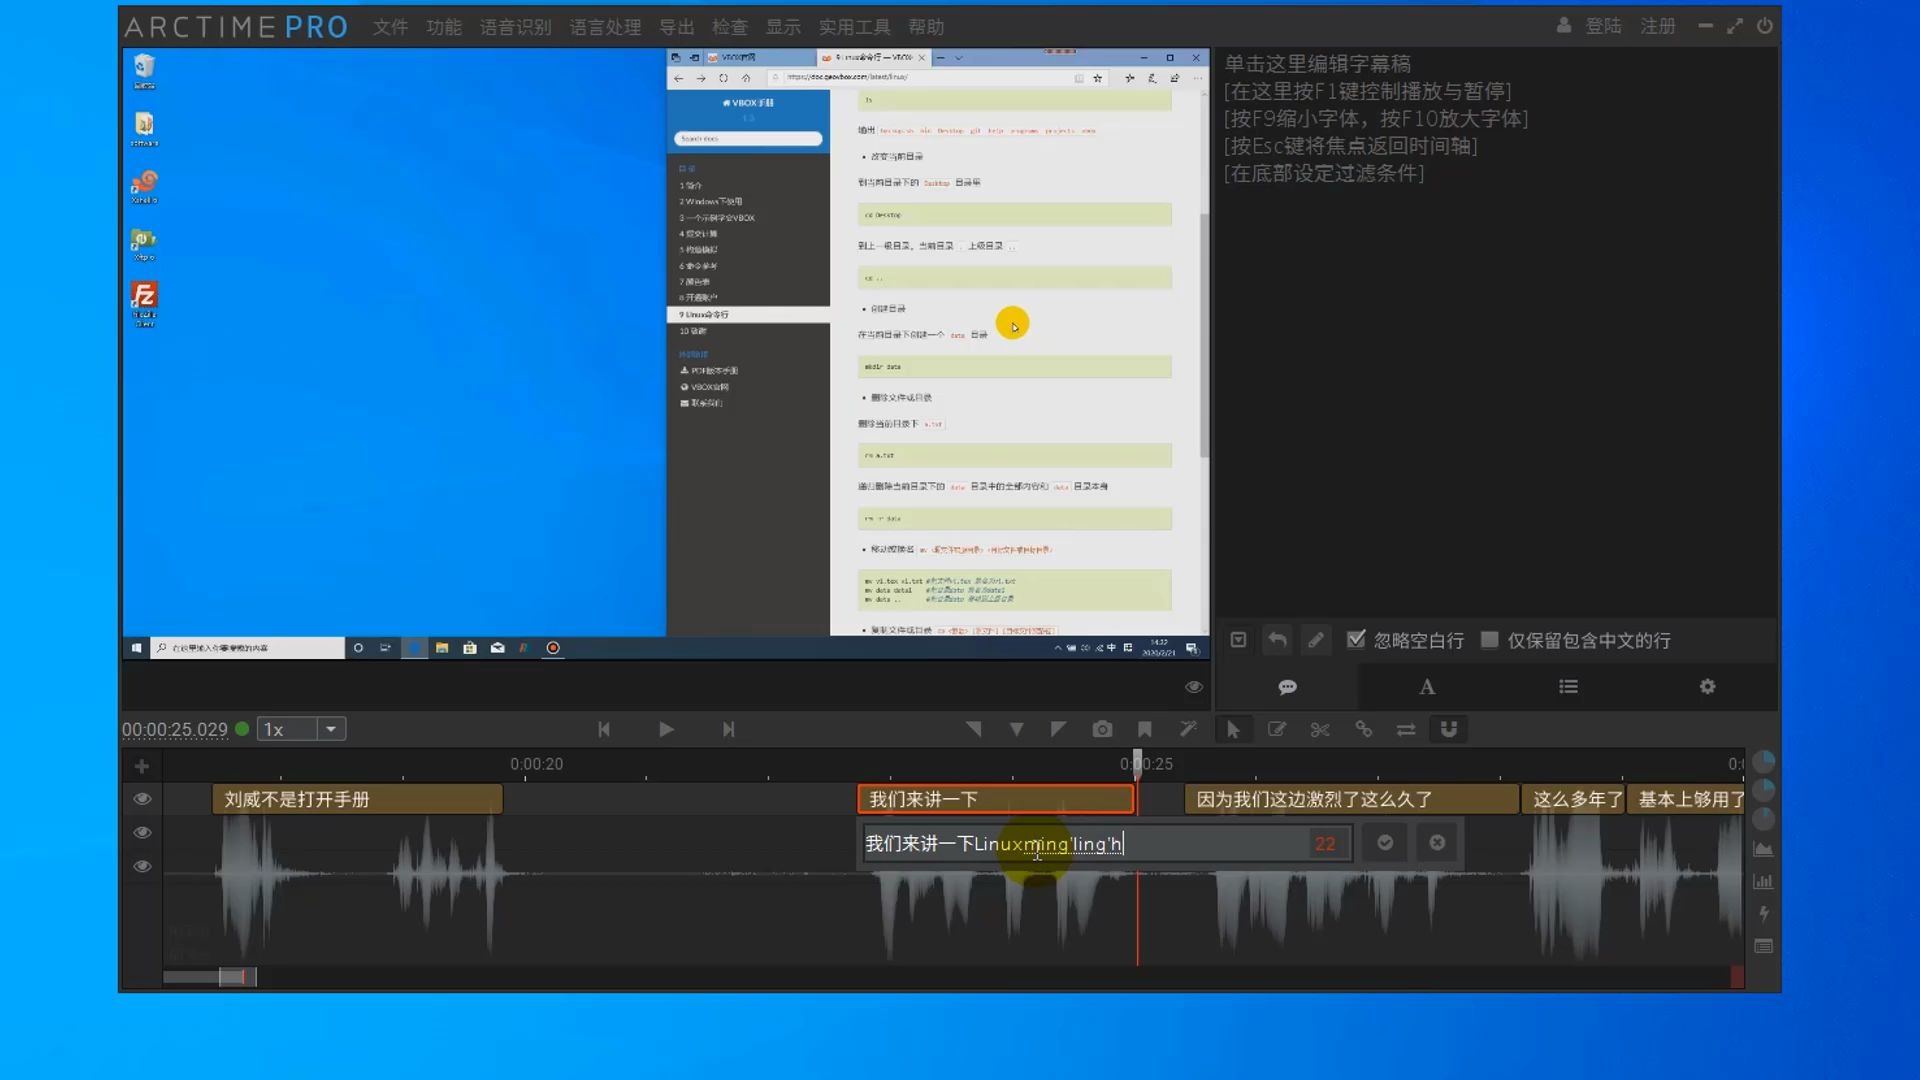Open the 语言处理 menu

point(605,27)
